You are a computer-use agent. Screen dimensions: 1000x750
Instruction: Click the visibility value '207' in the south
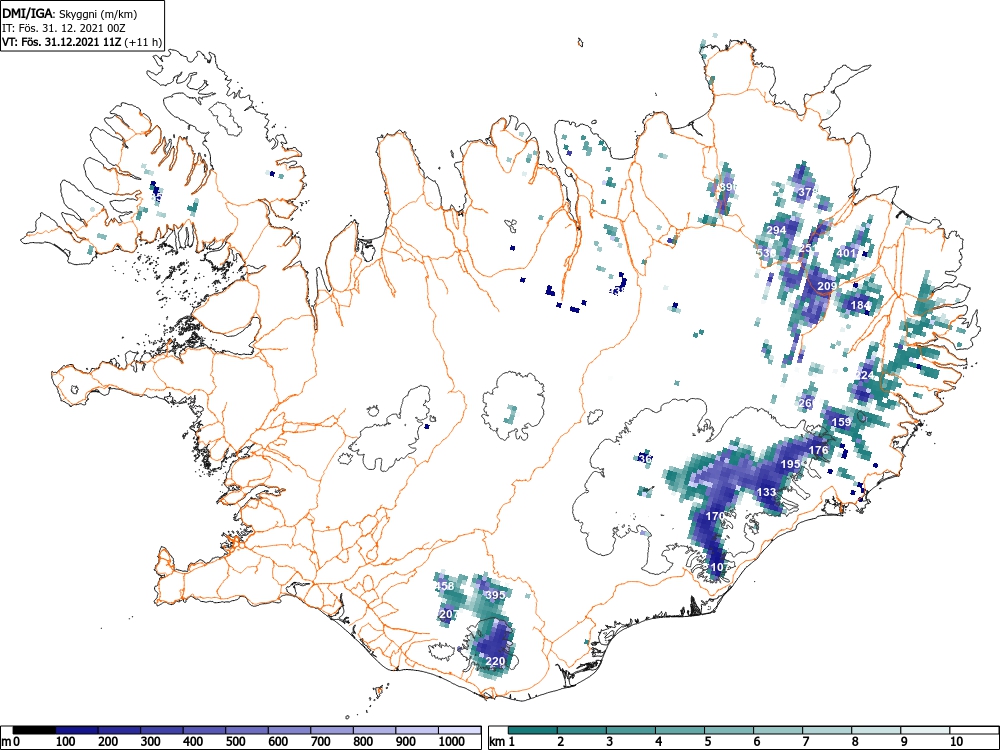tap(449, 614)
